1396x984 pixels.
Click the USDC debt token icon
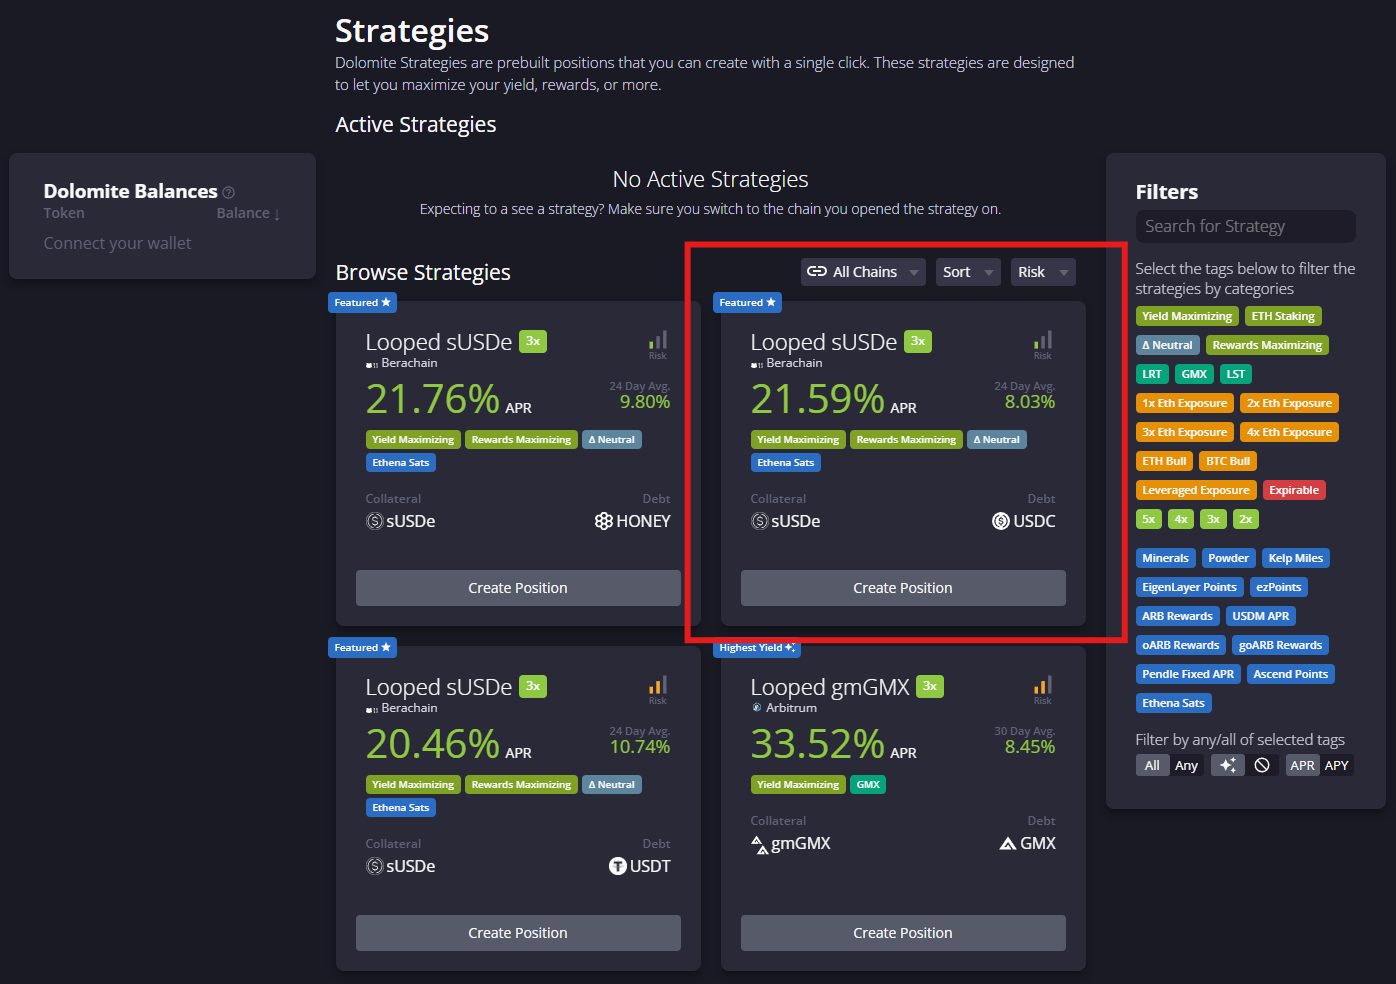pyautogui.click(x=1000, y=521)
